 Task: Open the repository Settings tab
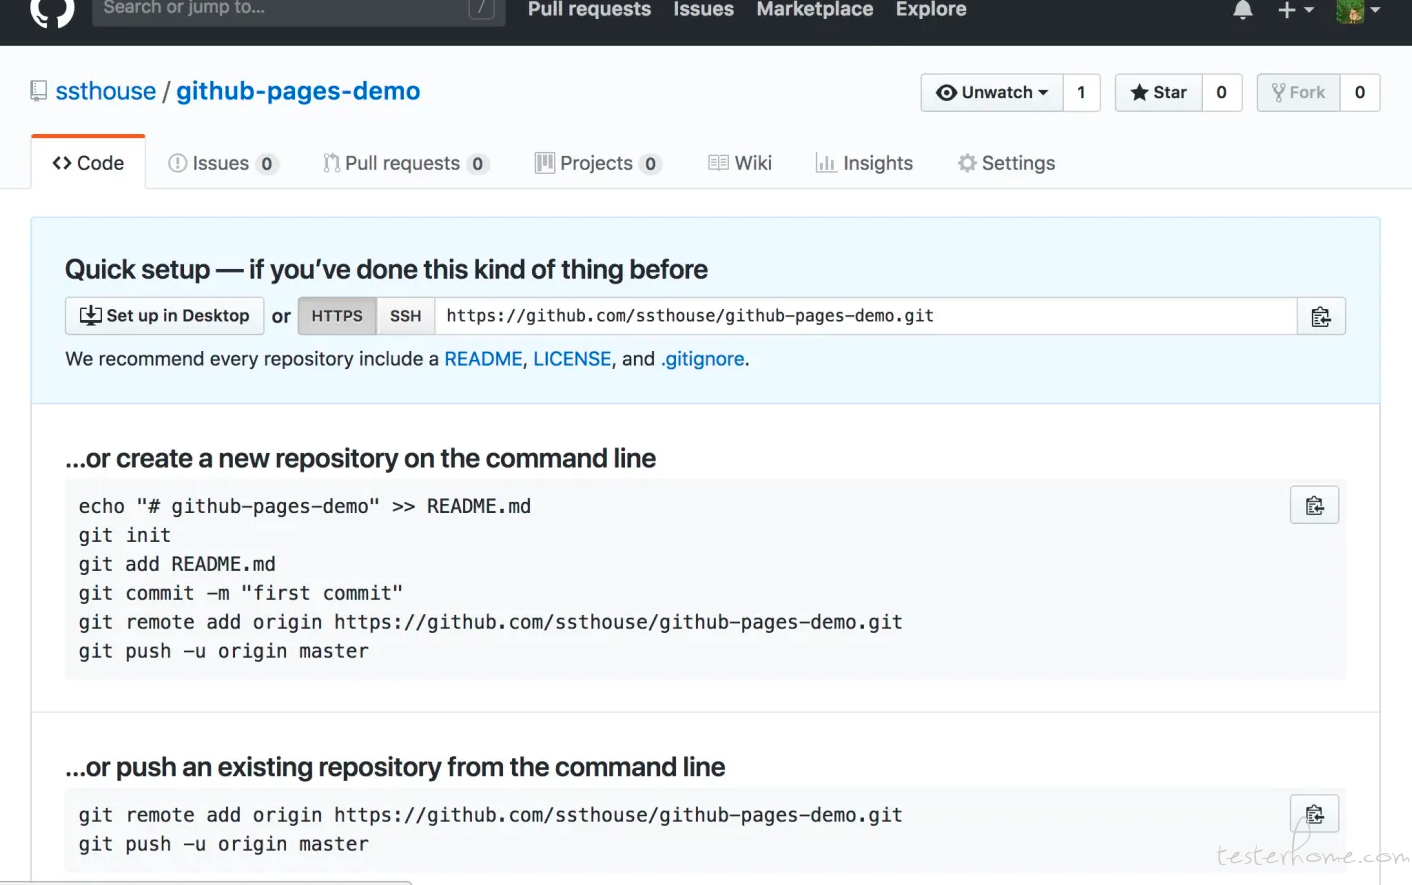(x=1006, y=163)
